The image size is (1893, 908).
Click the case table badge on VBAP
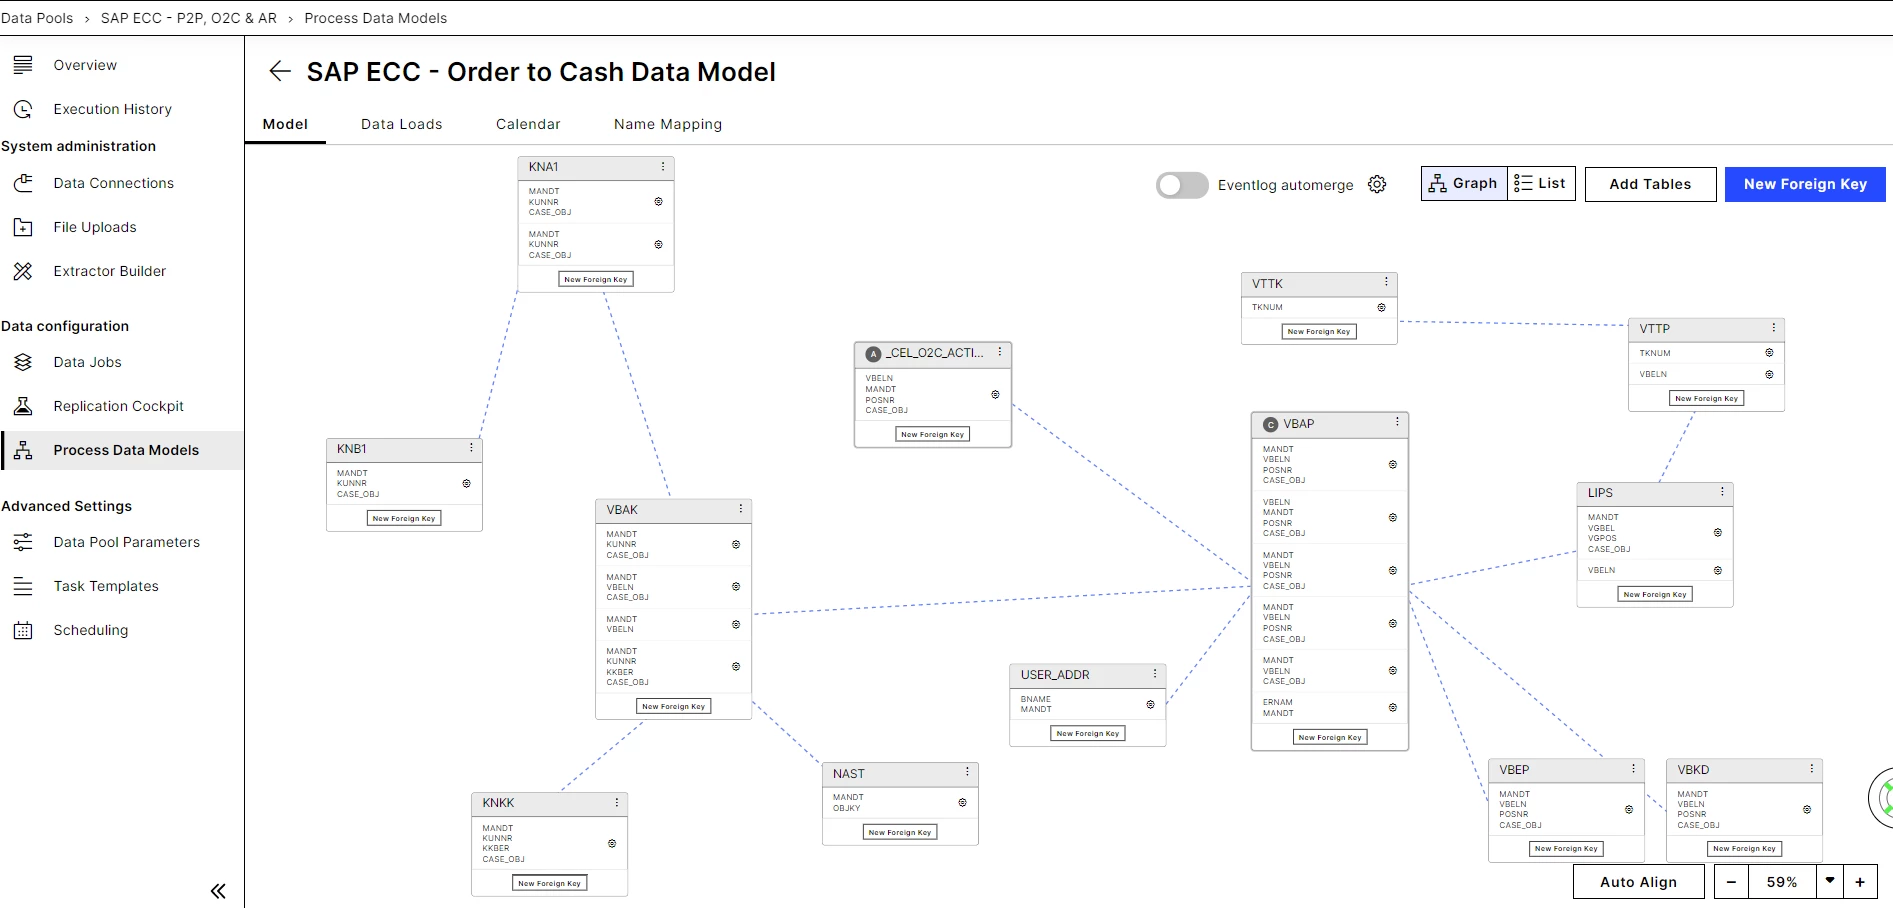point(1271,424)
